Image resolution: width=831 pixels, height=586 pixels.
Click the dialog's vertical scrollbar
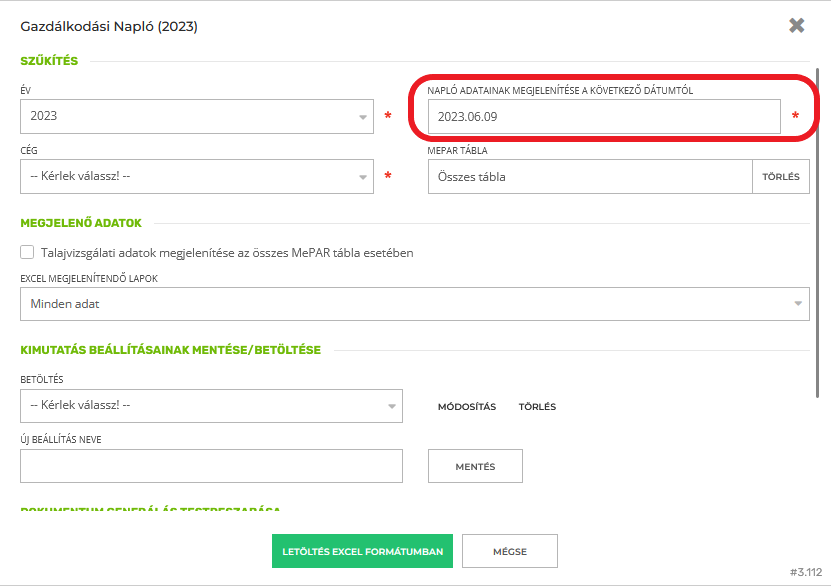click(x=820, y=250)
